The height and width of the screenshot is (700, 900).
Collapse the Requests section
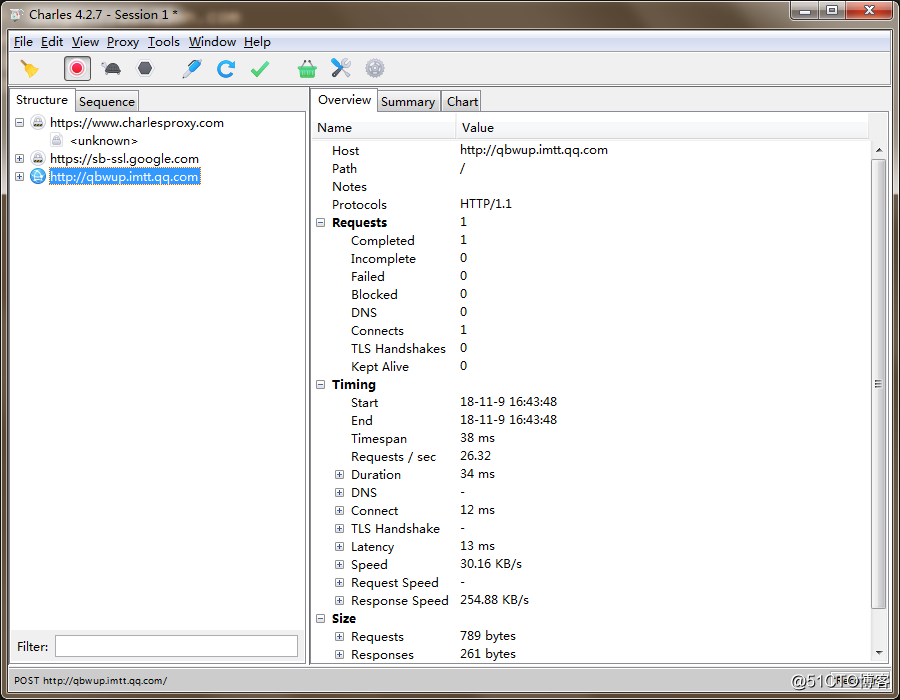click(x=320, y=223)
